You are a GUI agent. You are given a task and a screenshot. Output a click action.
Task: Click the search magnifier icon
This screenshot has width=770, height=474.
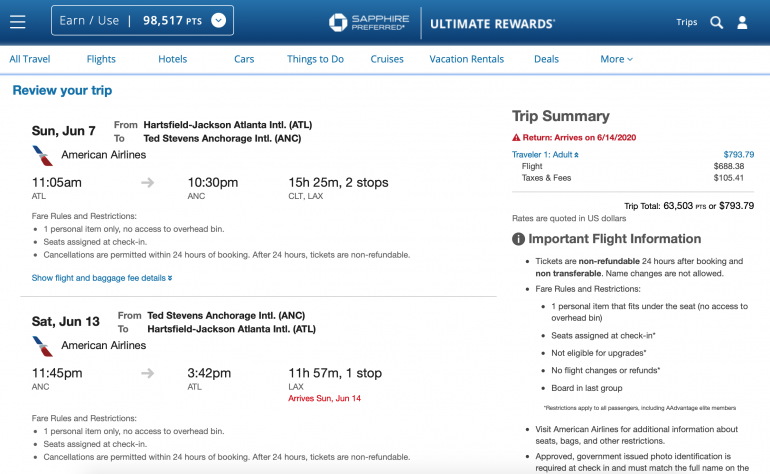[x=716, y=22]
